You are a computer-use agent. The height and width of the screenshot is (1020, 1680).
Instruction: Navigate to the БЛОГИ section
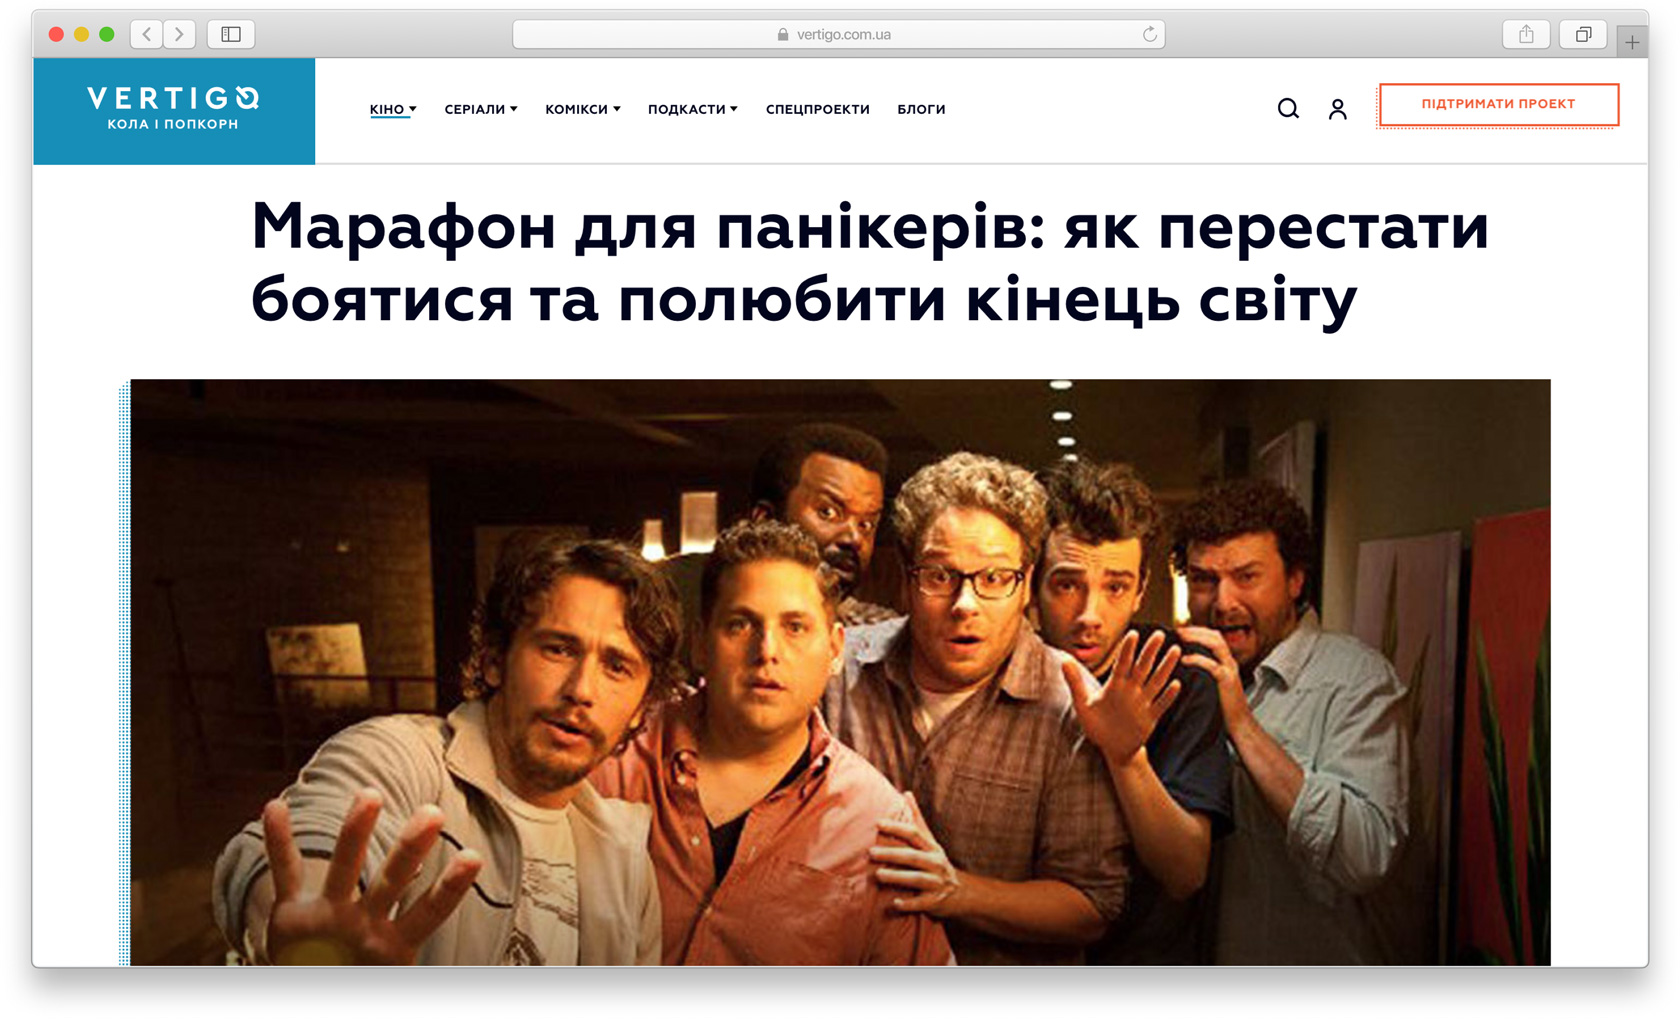921,109
